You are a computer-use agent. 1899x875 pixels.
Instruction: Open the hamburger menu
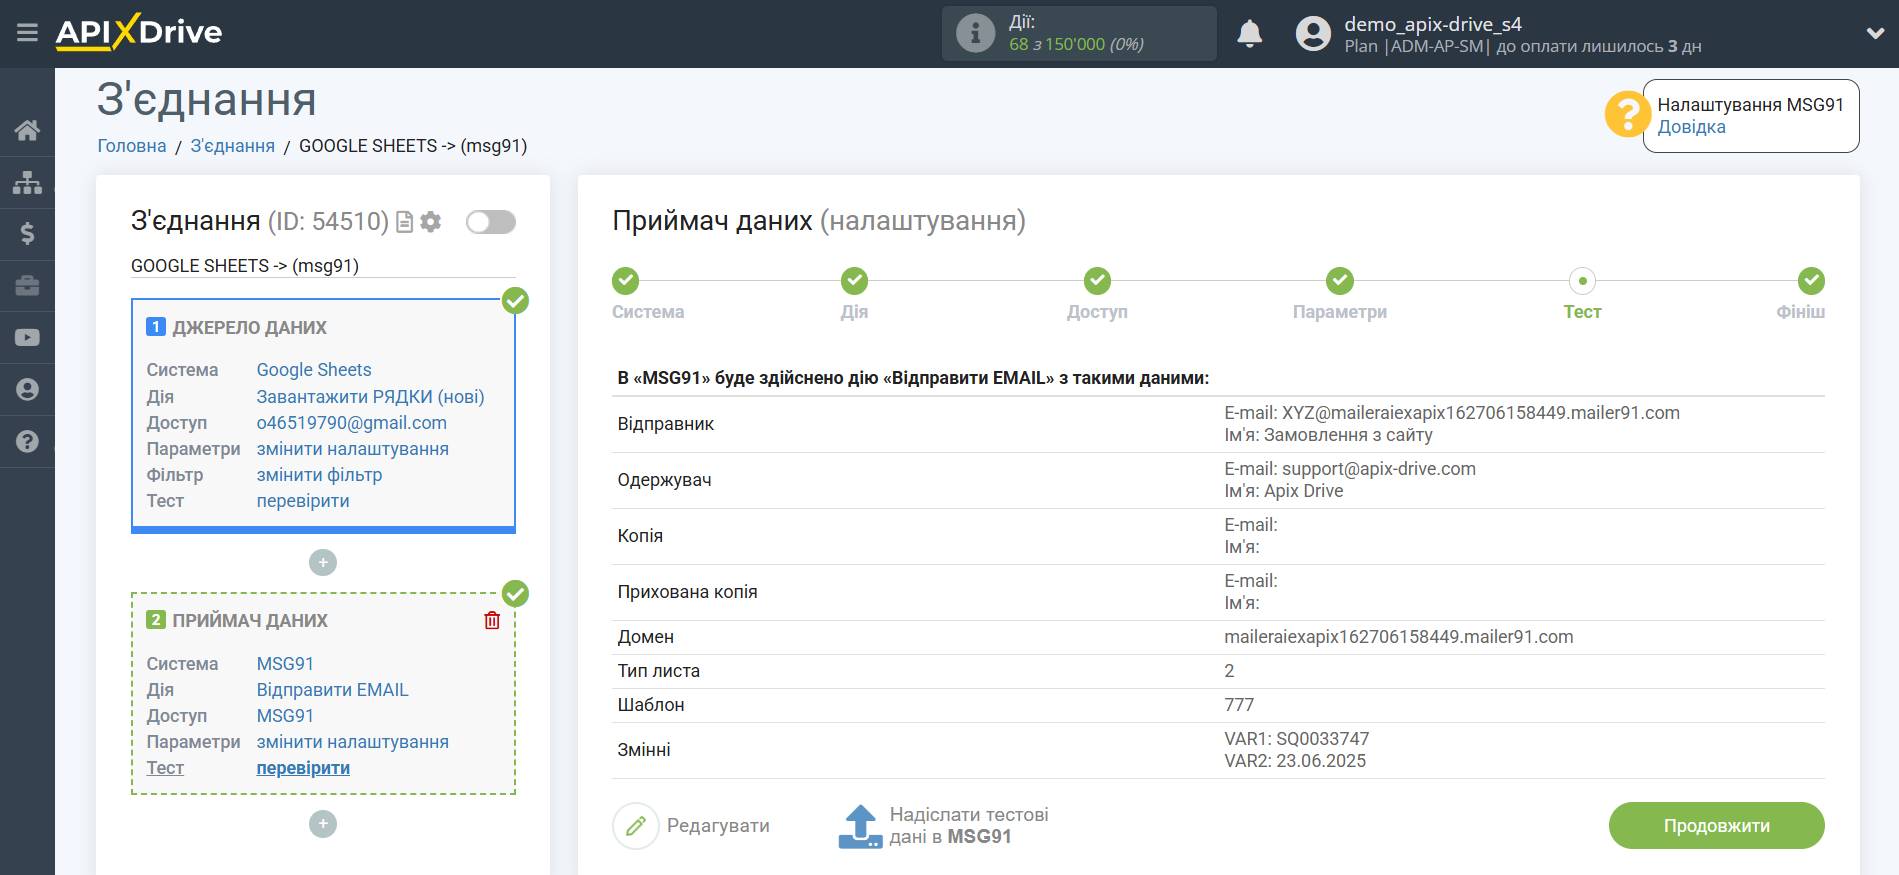[27, 33]
